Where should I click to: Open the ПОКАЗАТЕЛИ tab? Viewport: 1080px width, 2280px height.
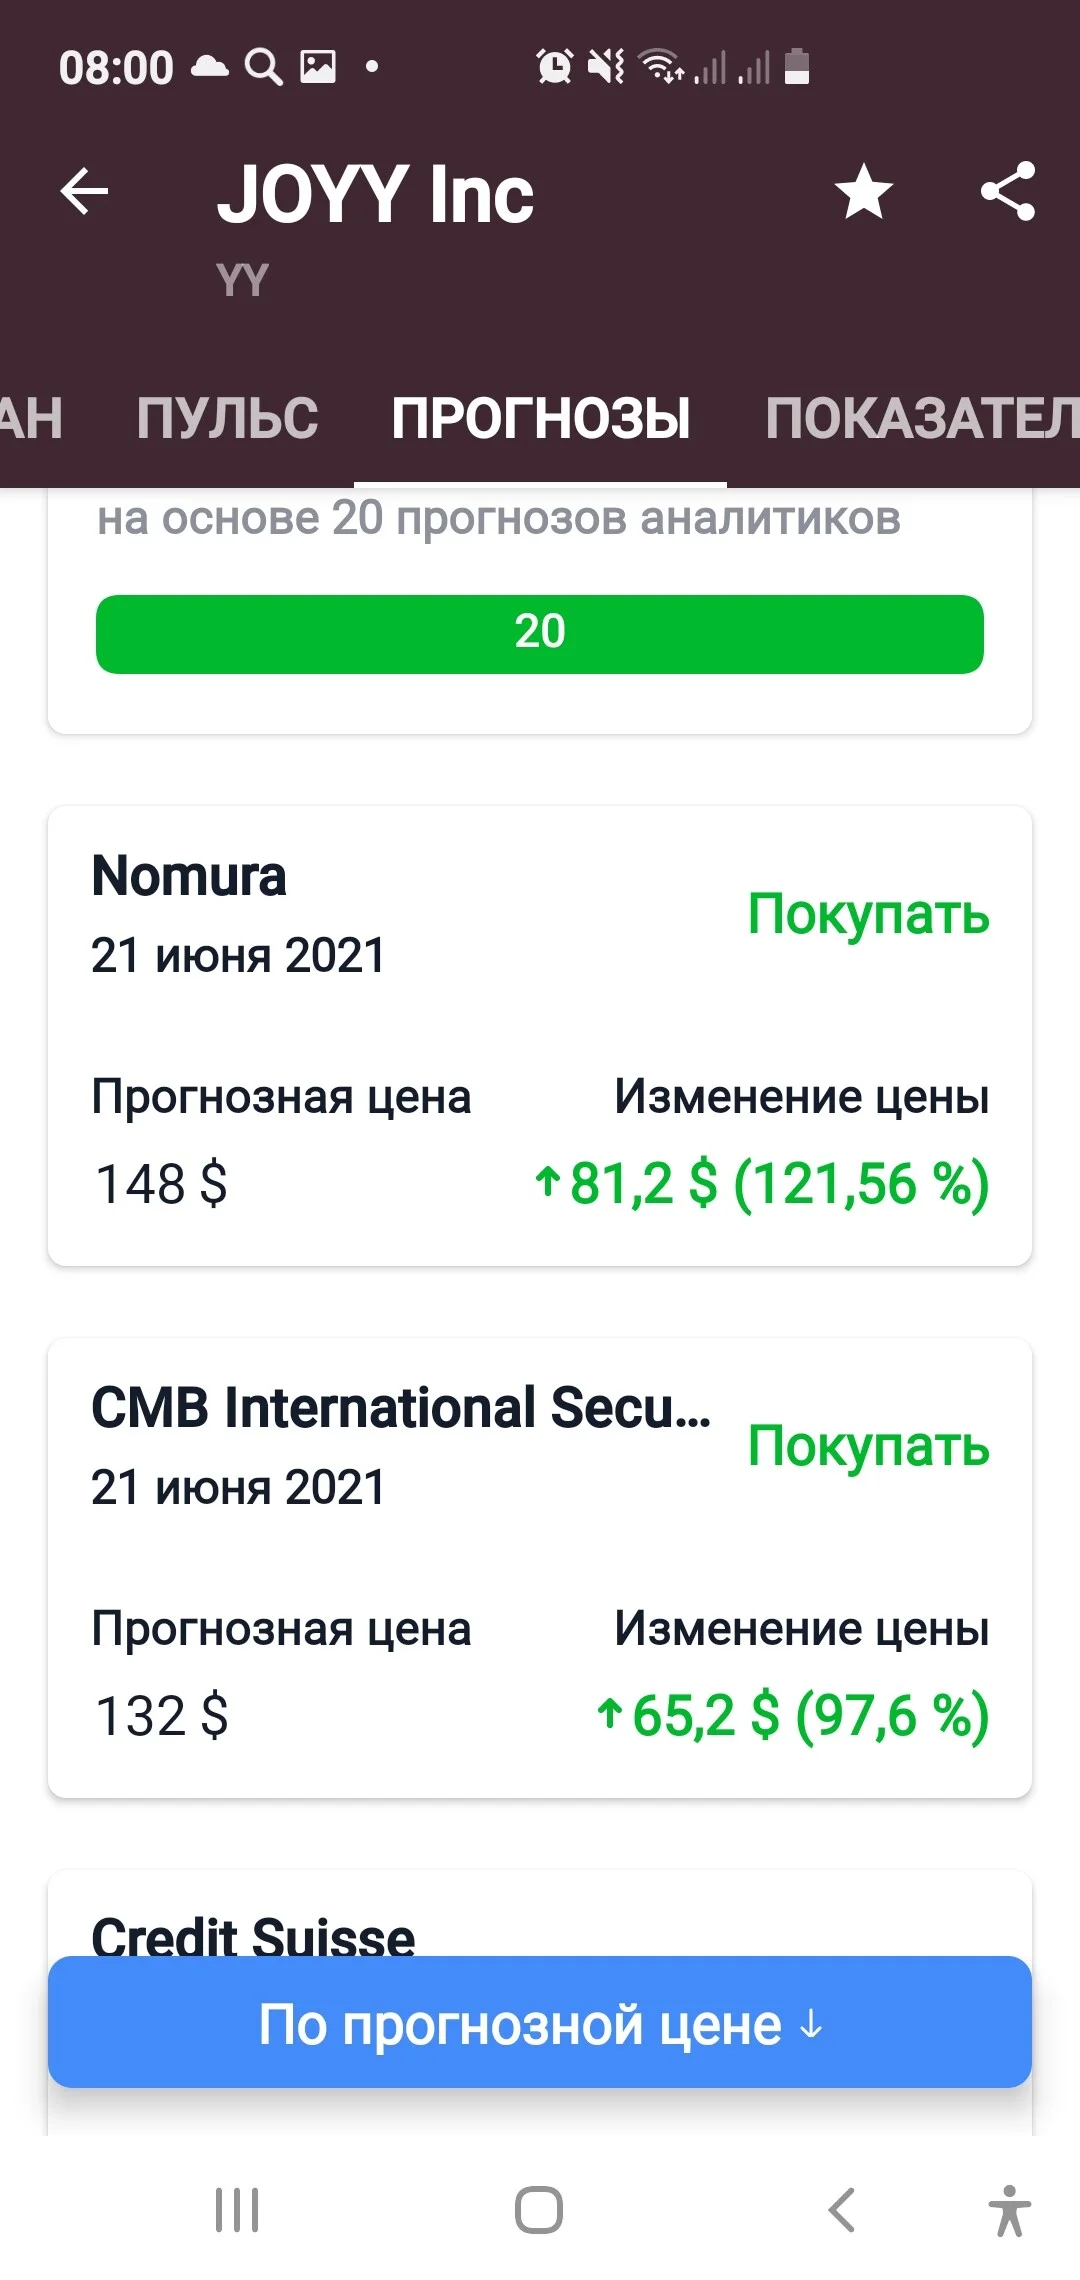click(922, 418)
